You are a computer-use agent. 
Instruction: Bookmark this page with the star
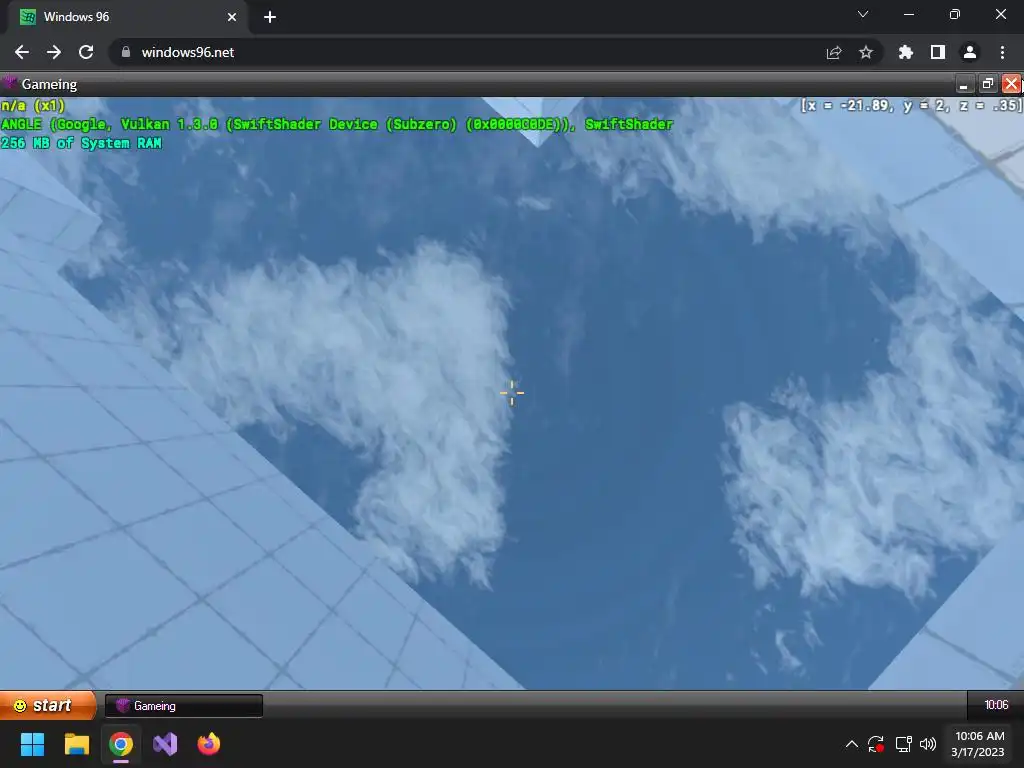866,52
